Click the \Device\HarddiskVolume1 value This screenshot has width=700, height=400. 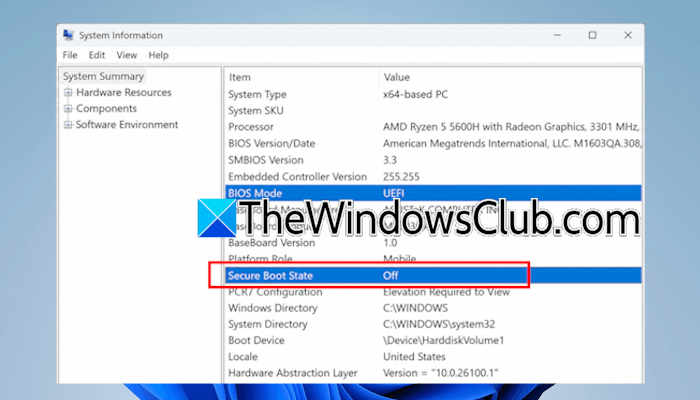(x=443, y=340)
